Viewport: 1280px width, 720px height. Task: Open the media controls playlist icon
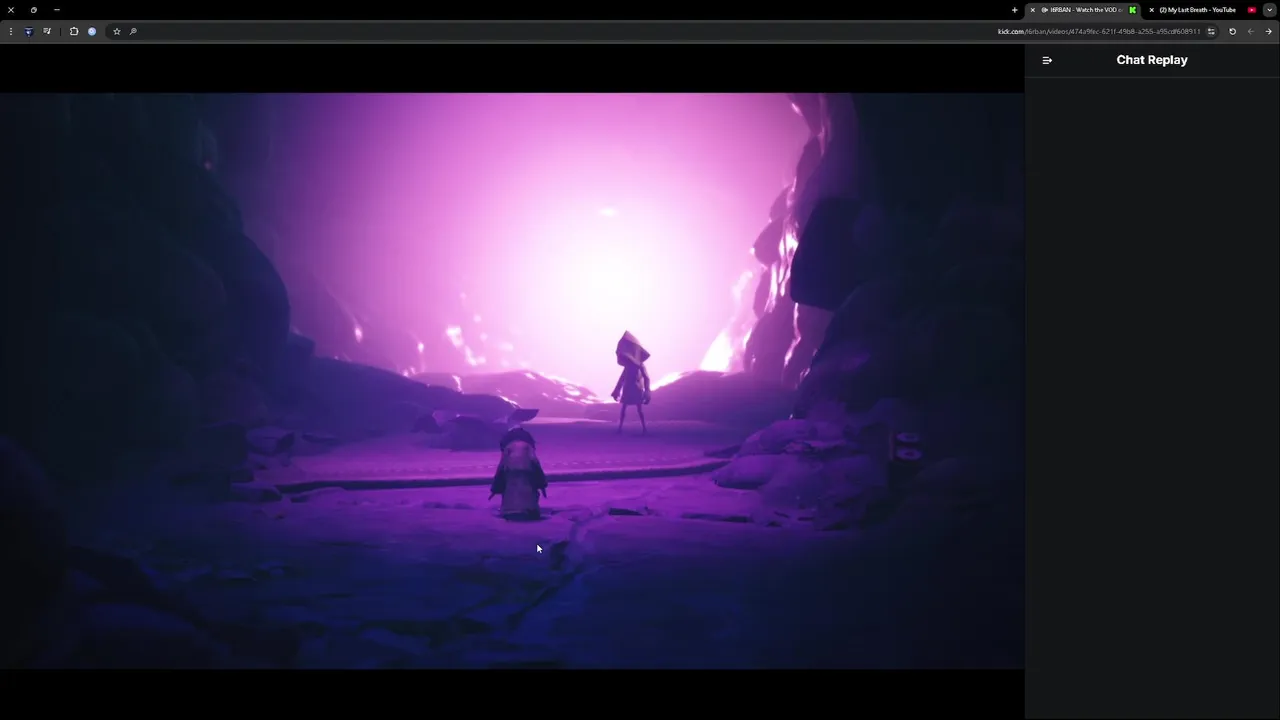(x=47, y=31)
